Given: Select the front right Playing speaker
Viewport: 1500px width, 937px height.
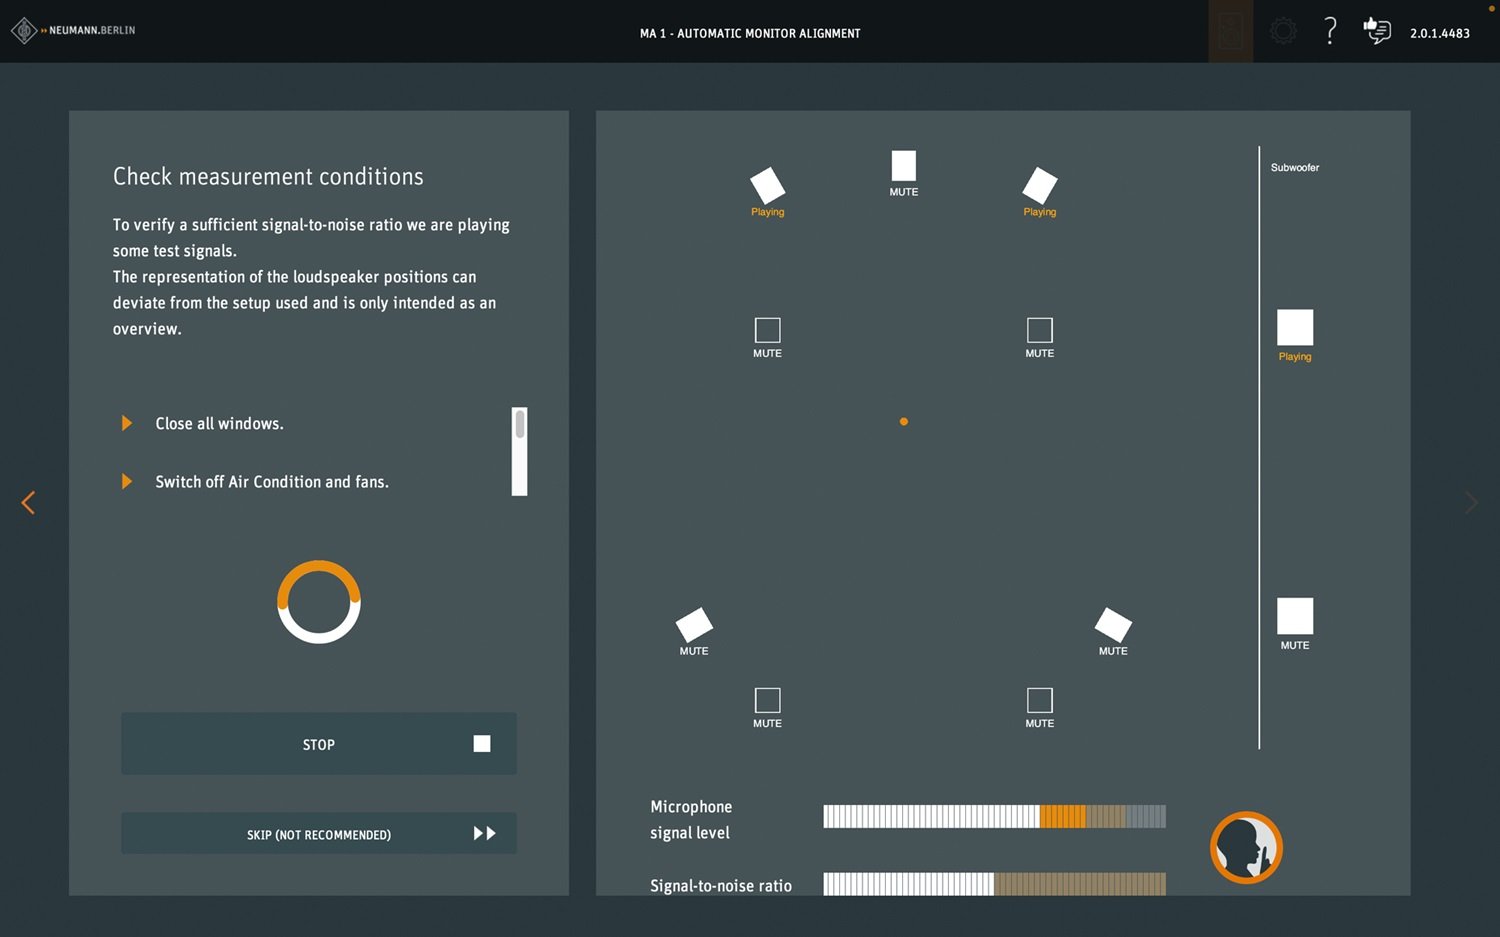Looking at the screenshot, I should [1039, 186].
